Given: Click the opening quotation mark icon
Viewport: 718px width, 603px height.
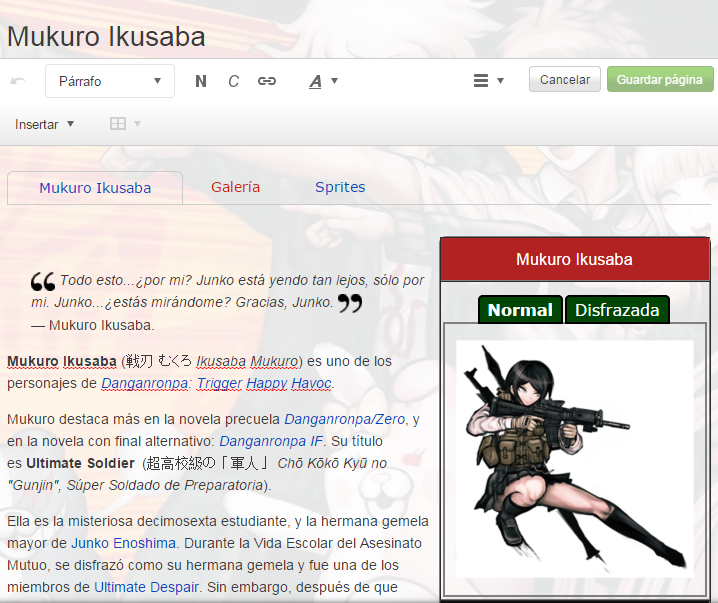Looking at the screenshot, I should point(43,281).
